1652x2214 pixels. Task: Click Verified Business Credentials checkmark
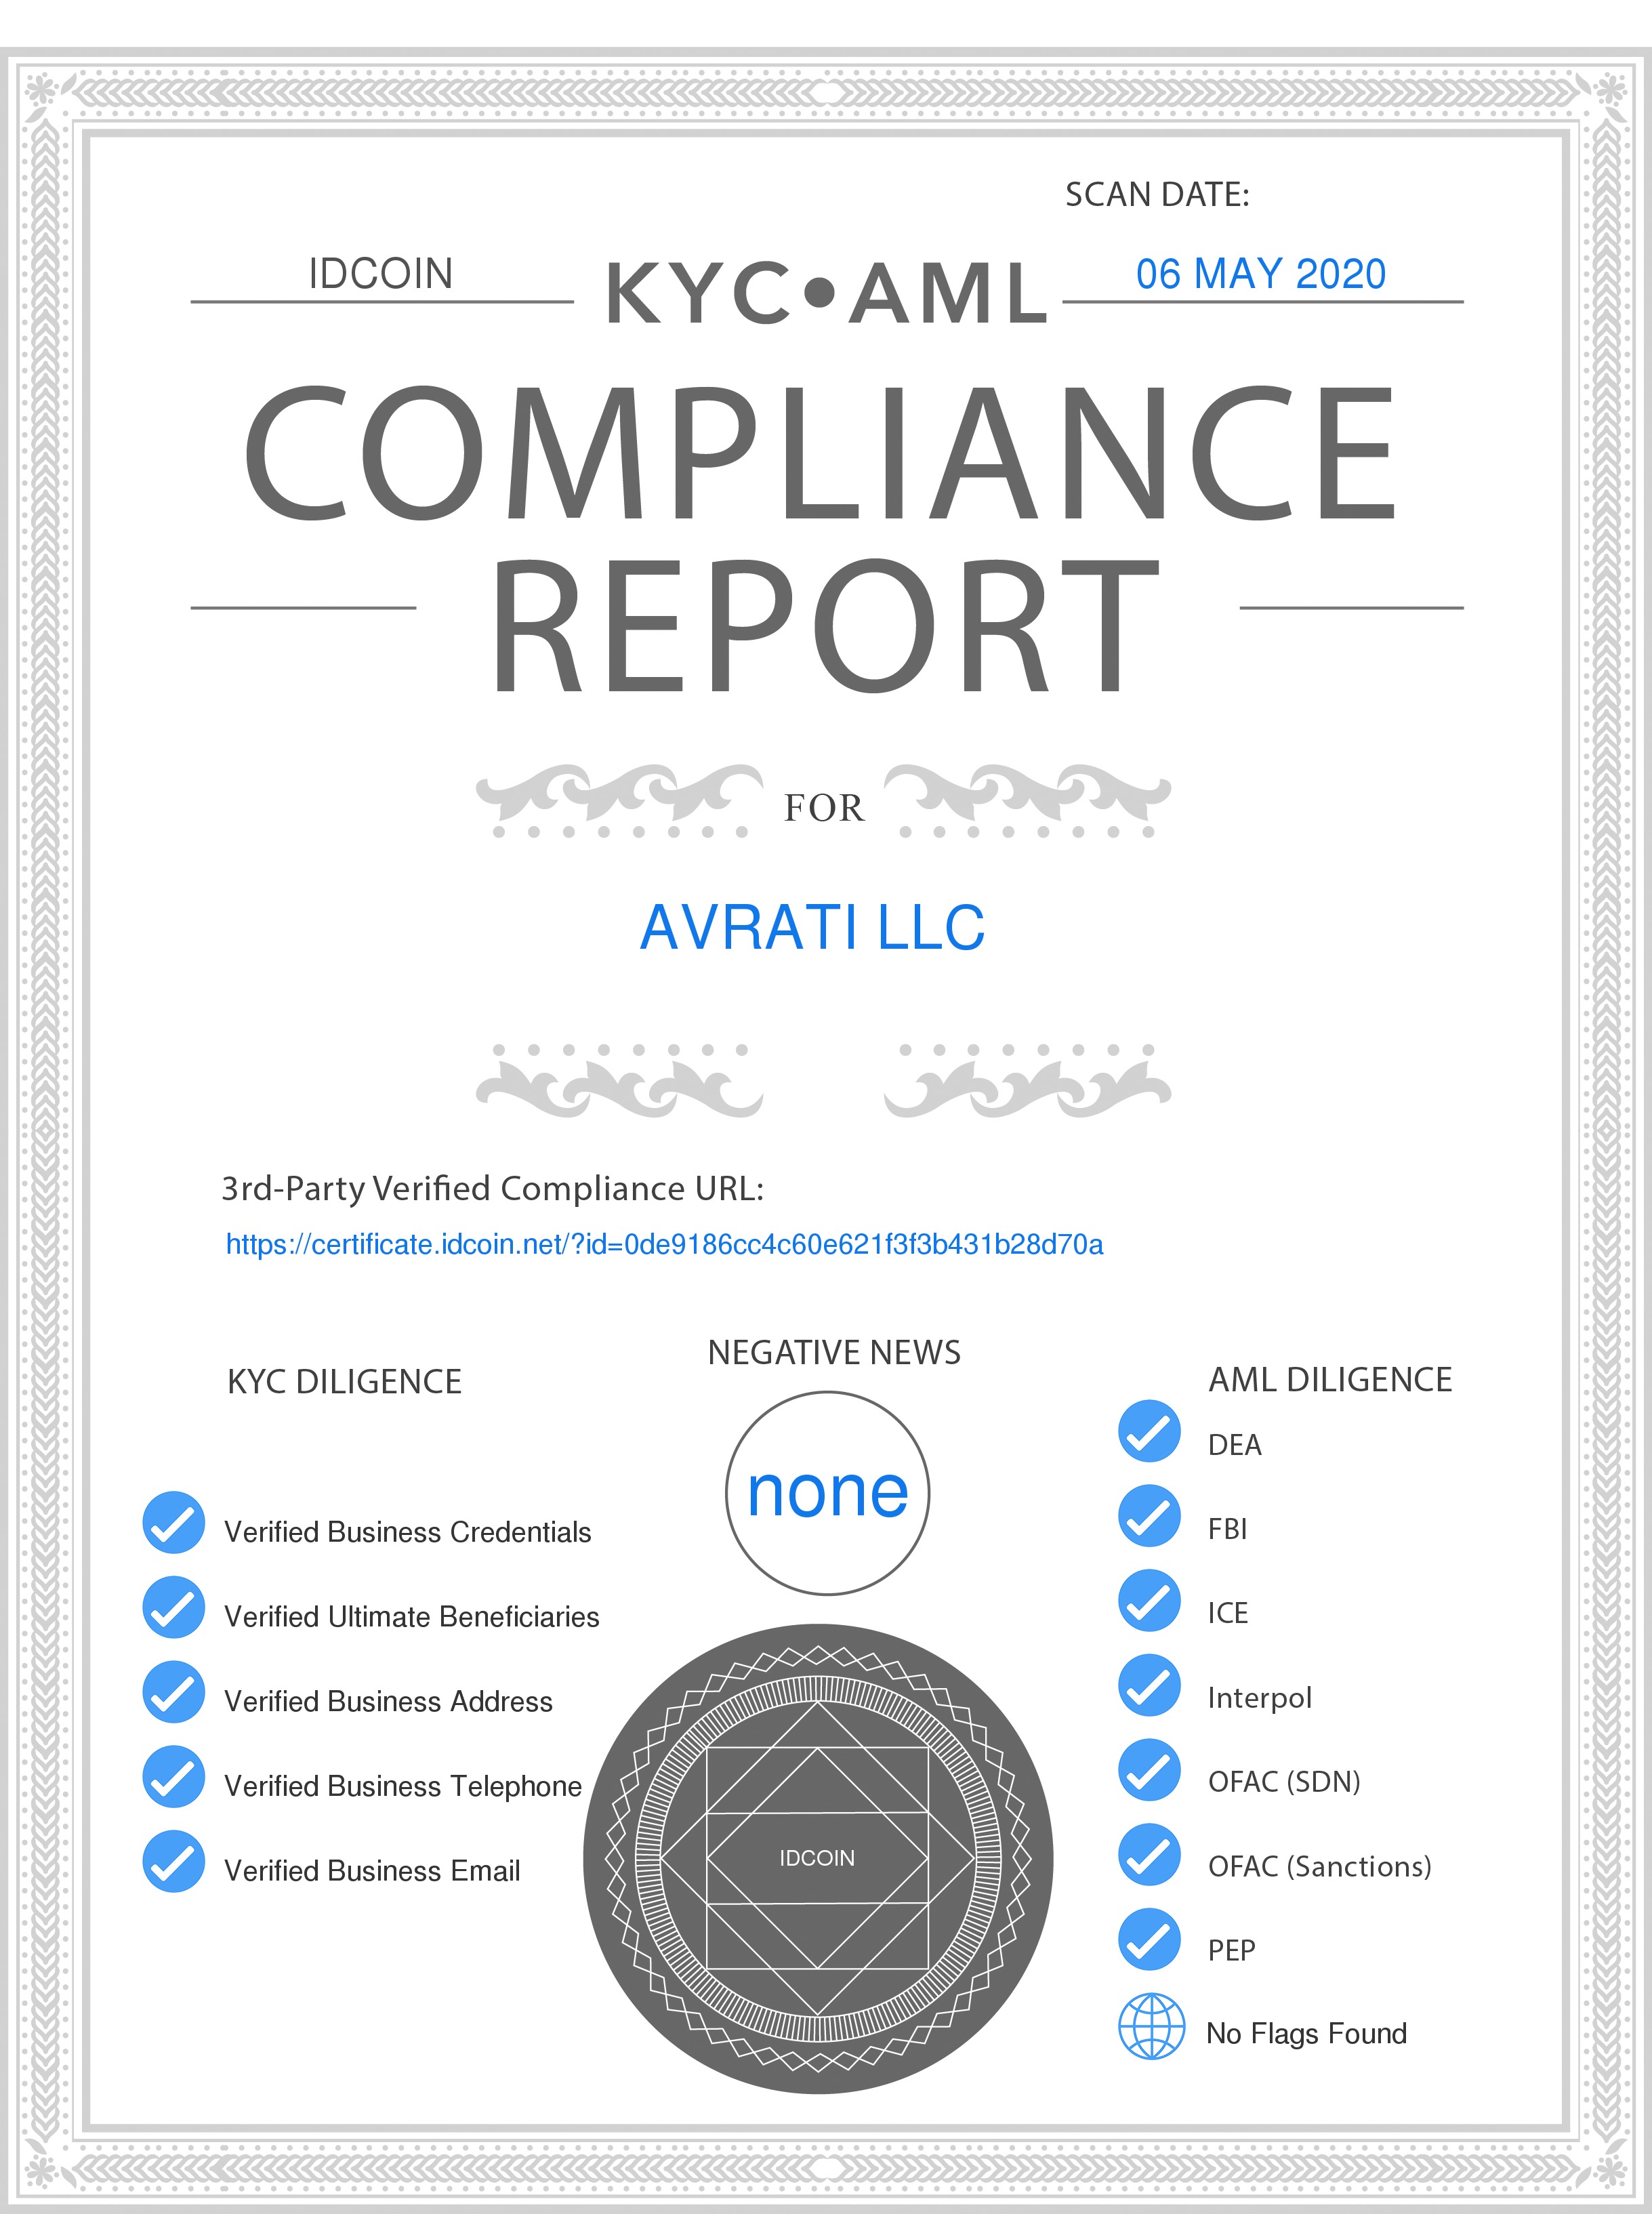(174, 1522)
